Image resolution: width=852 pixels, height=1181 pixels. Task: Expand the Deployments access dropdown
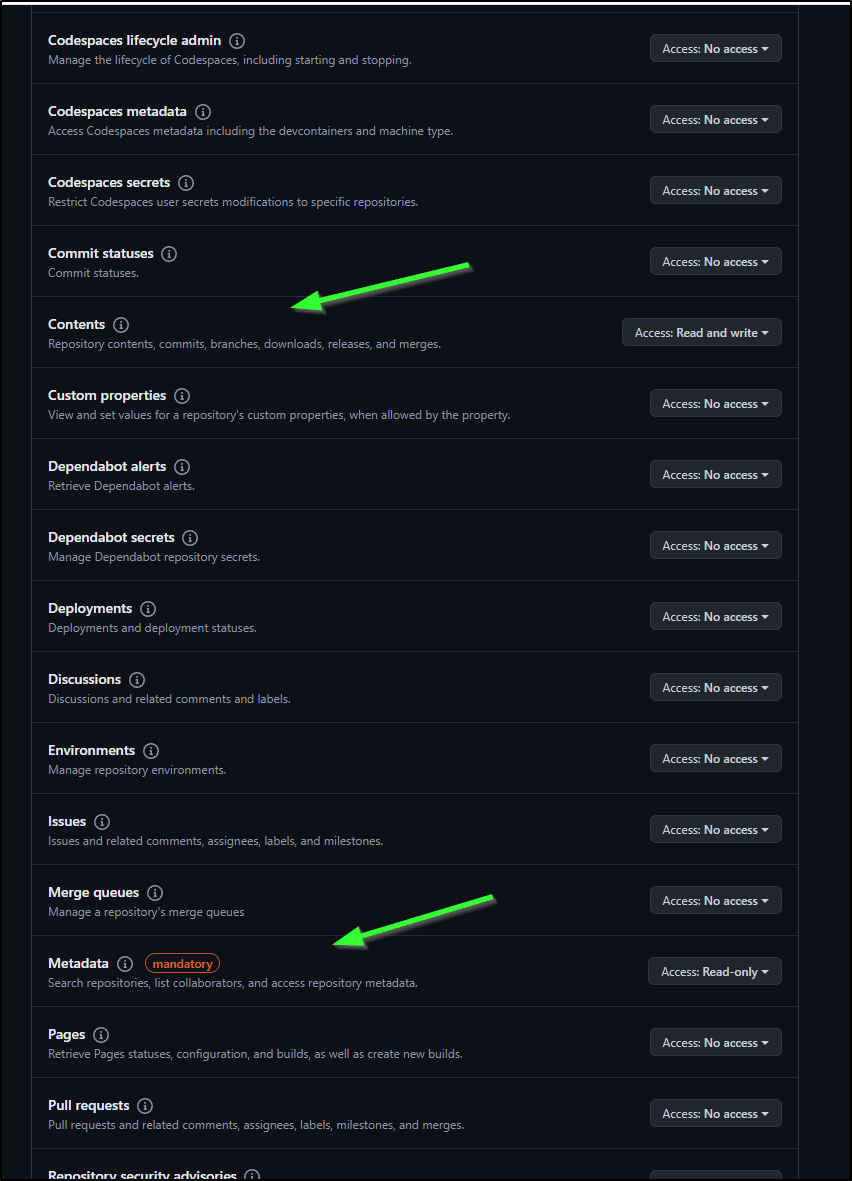[716, 616]
